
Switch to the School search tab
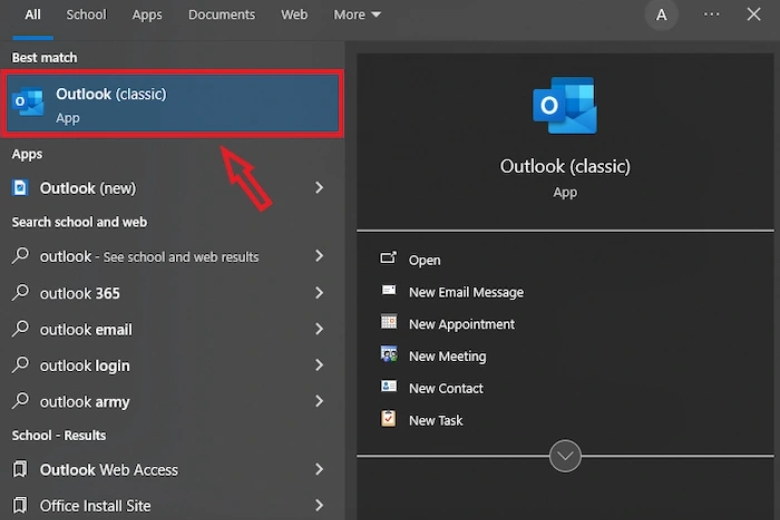click(x=86, y=15)
